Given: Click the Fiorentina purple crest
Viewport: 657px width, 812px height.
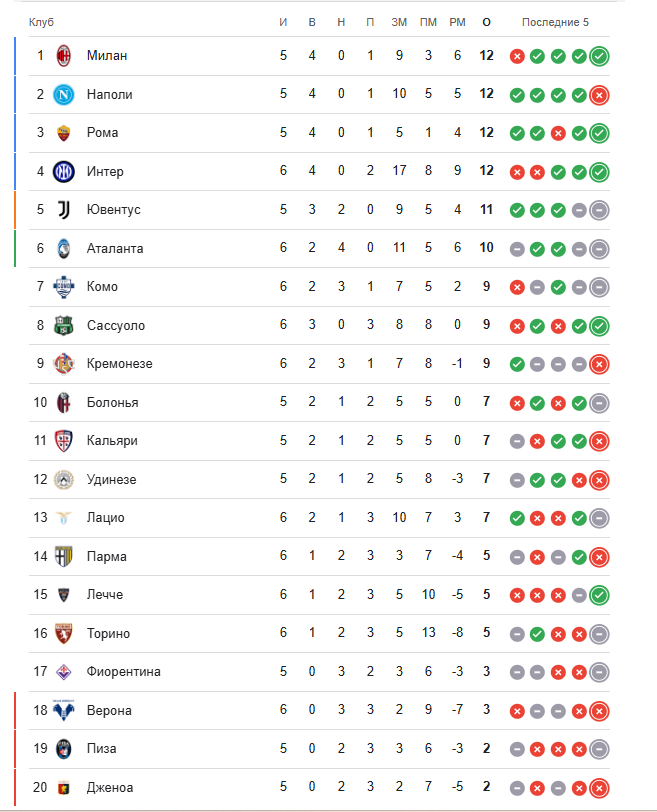Looking at the screenshot, I should coord(65,671).
